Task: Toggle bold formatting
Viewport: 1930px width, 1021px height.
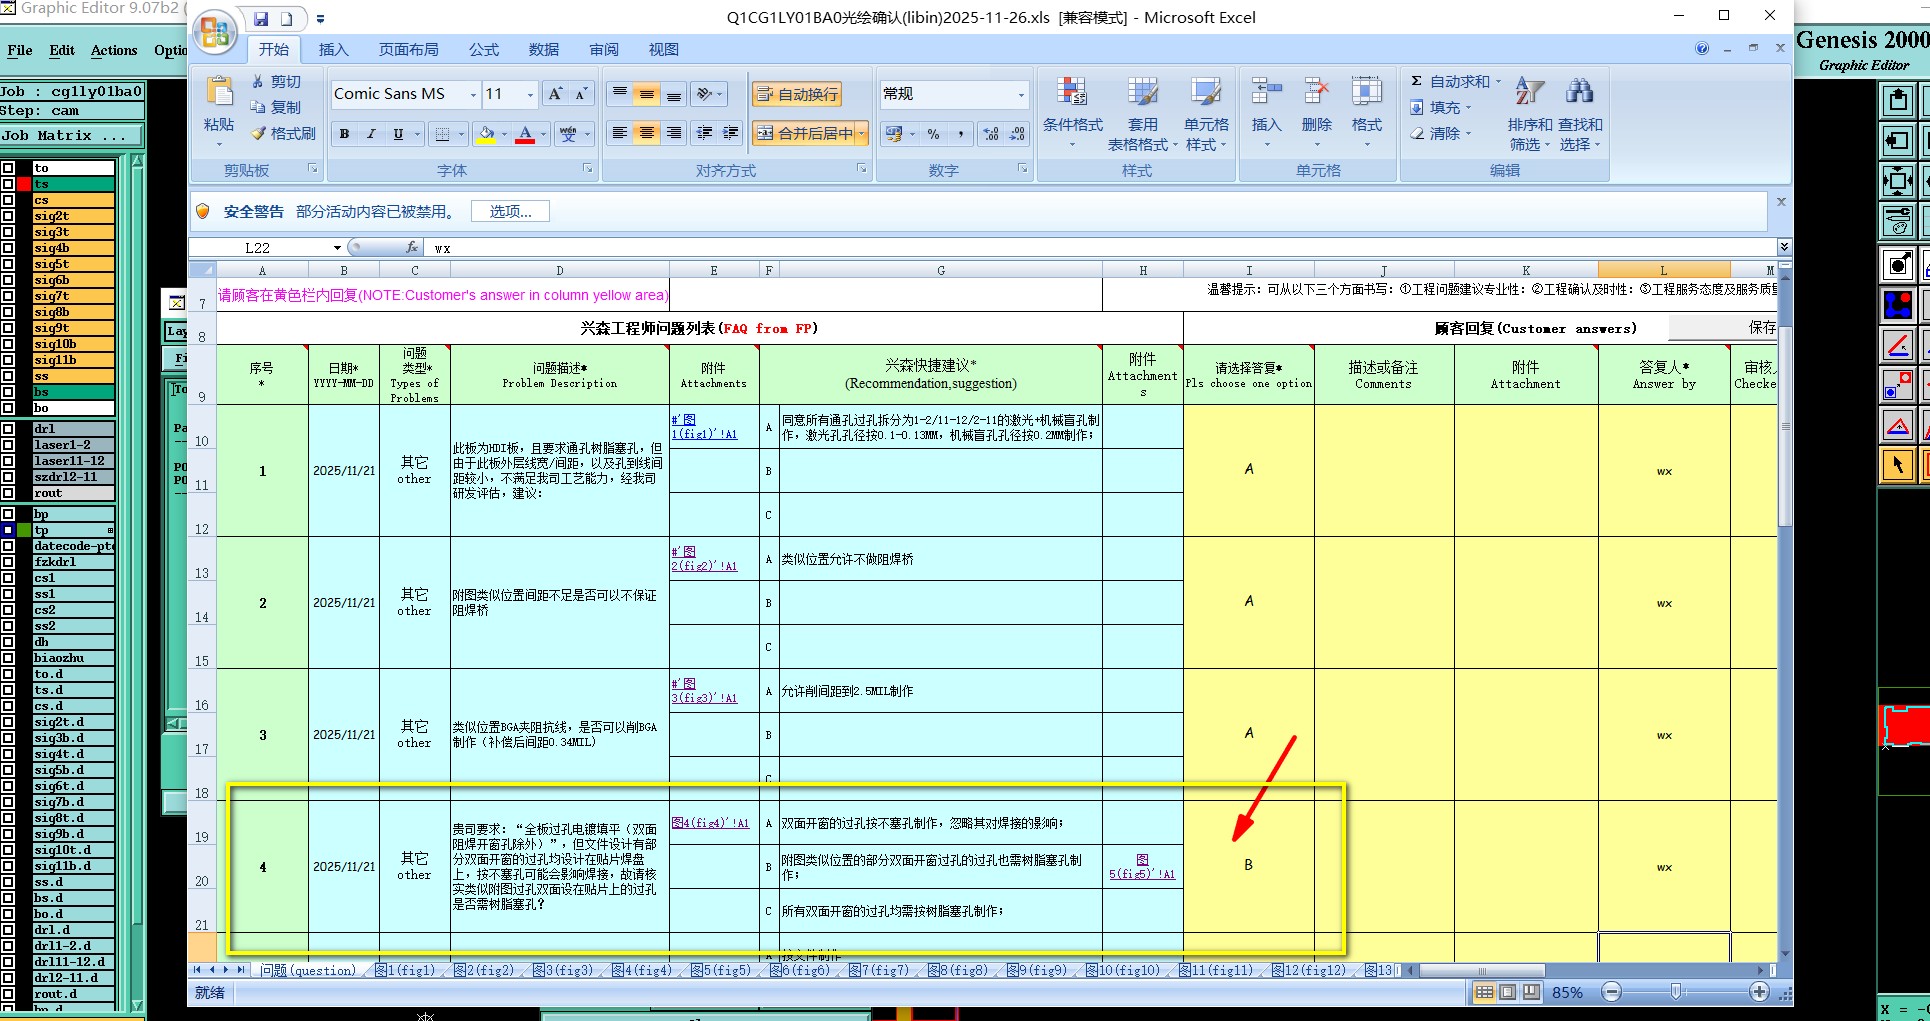Action: pyautogui.click(x=344, y=133)
